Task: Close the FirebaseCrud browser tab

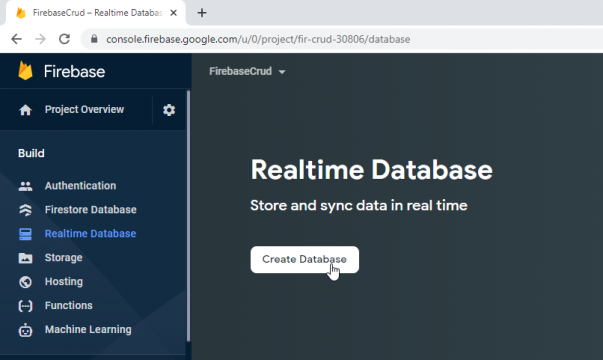Action: 173,13
